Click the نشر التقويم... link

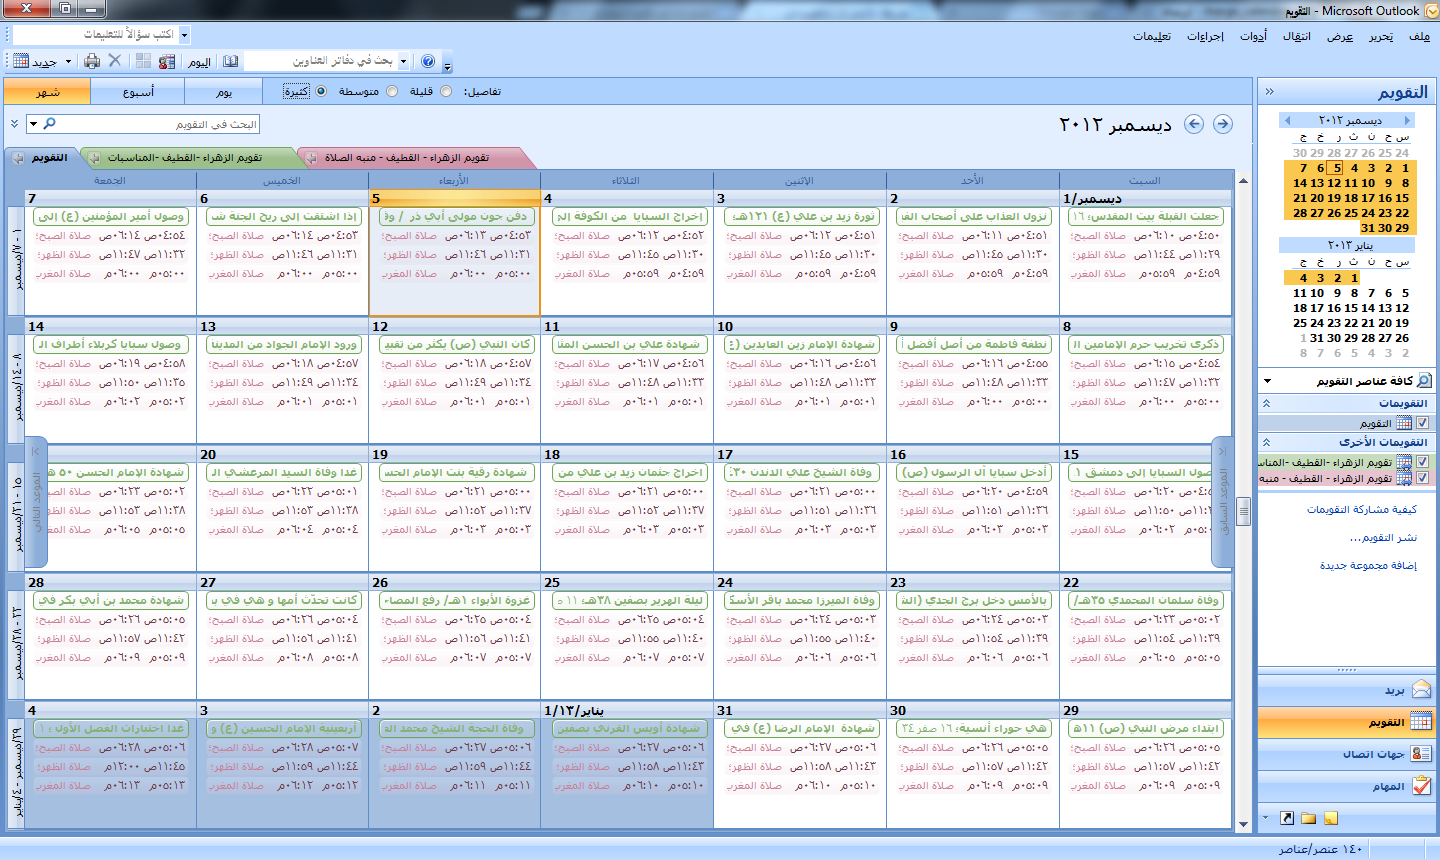[1383, 538]
